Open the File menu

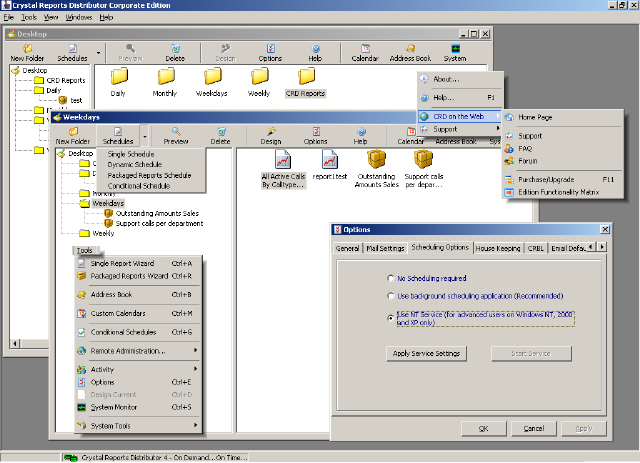(x=9, y=17)
